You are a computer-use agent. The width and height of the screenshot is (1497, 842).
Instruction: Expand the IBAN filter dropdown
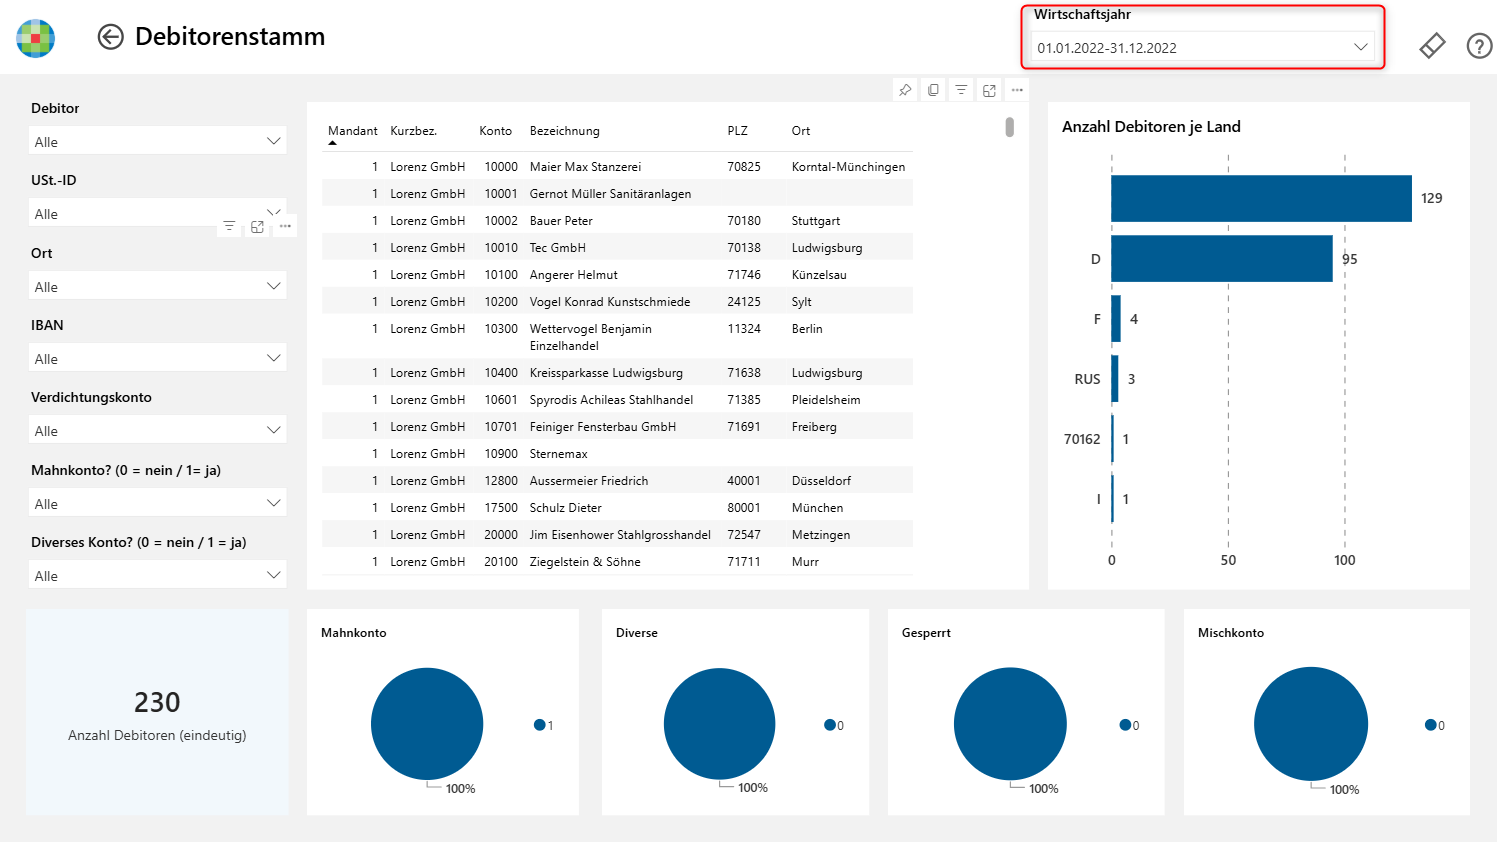(158, 358)
